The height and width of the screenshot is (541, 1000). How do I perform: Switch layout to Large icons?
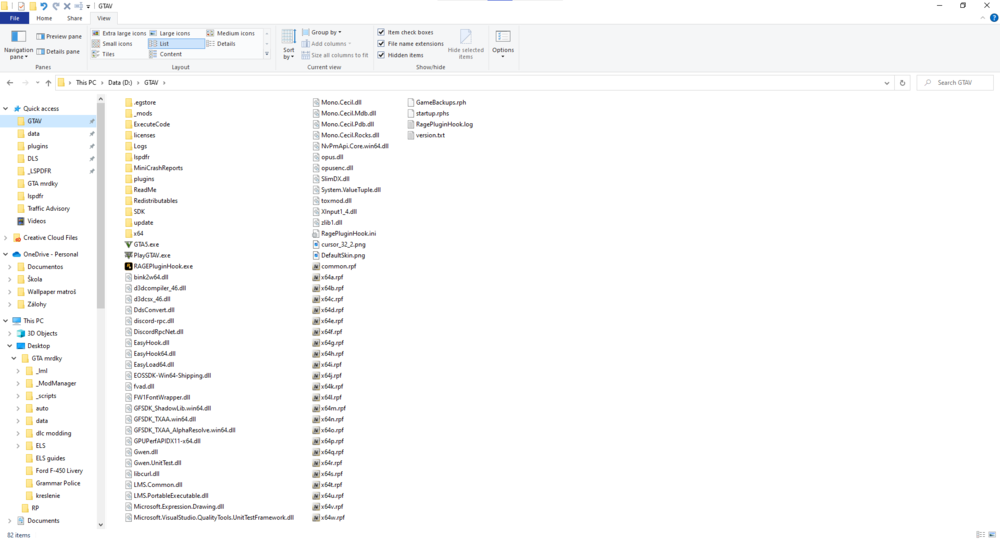click(170, 33)
